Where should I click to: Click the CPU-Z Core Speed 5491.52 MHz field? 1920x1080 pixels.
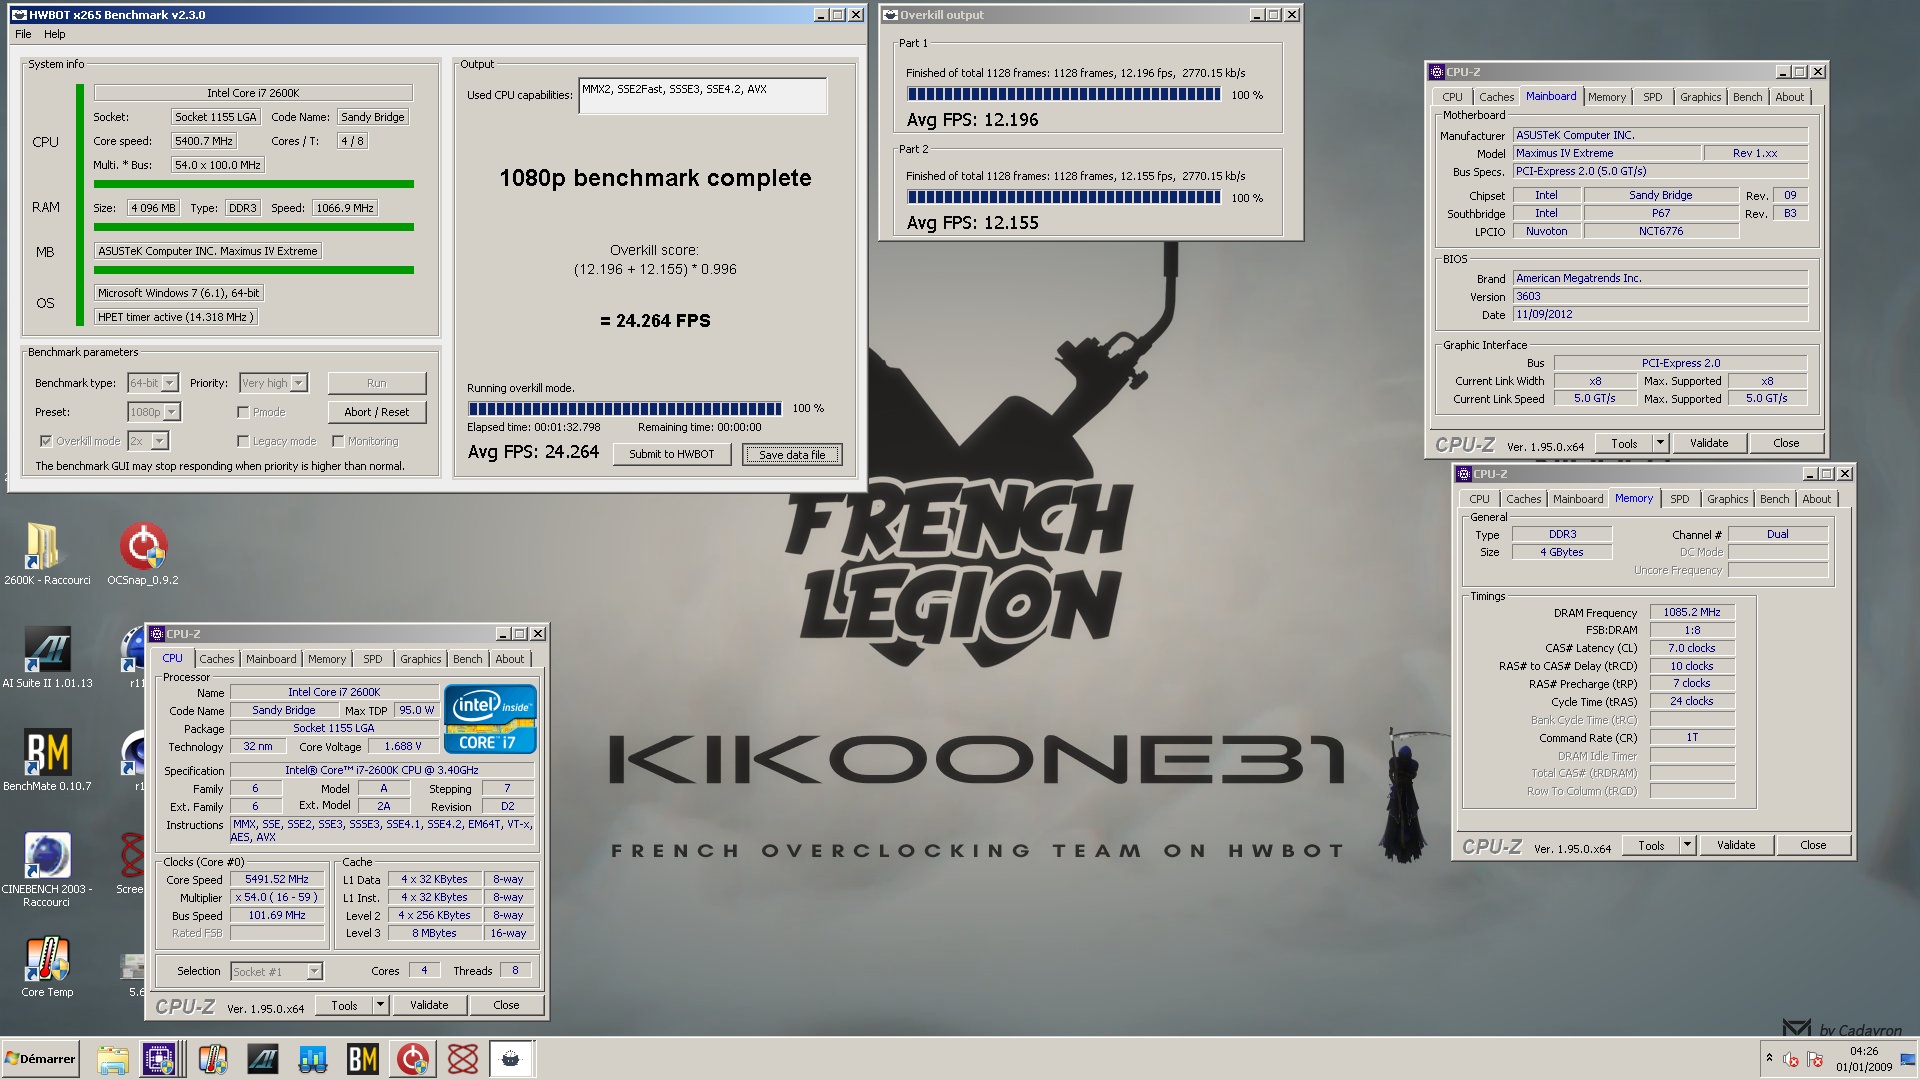tap(277, 879)
